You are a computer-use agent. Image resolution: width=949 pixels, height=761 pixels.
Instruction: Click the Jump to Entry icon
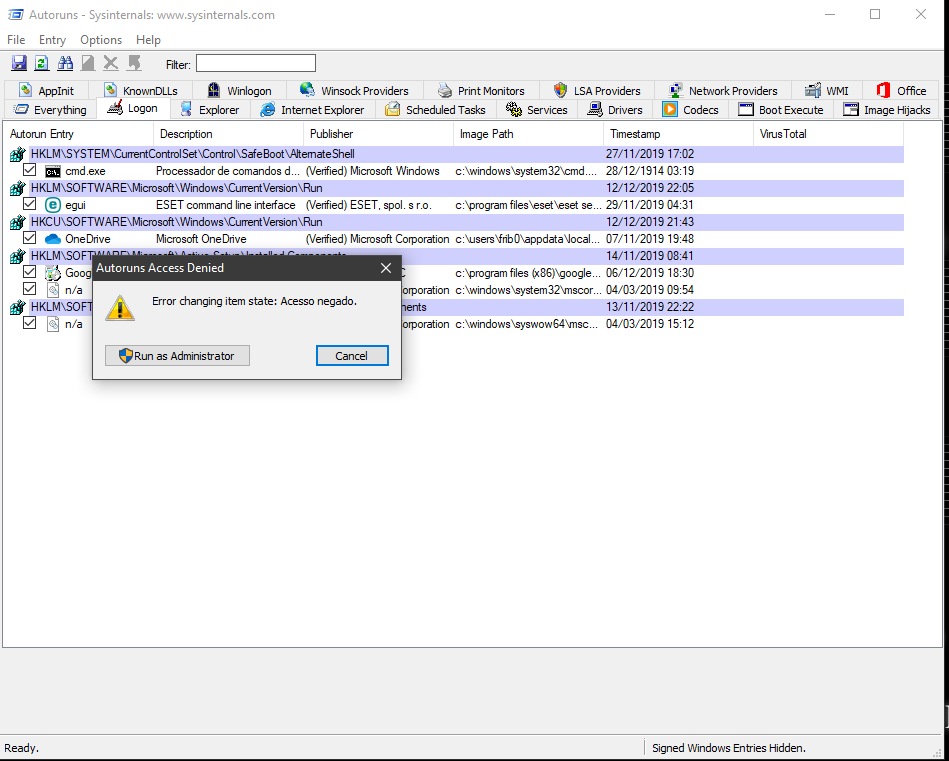tap(134, 62)
